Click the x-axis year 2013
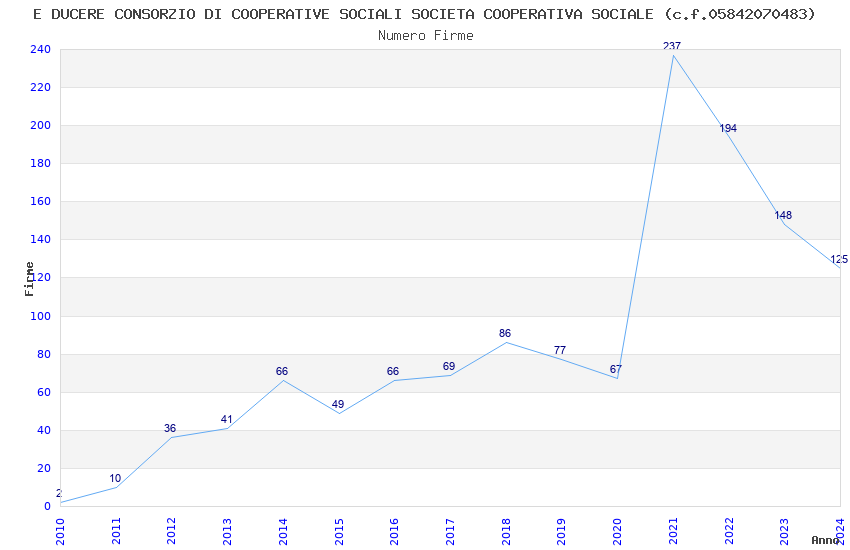Image resolution: width=850 pixels, height=550 pixels. click(228, 531)
